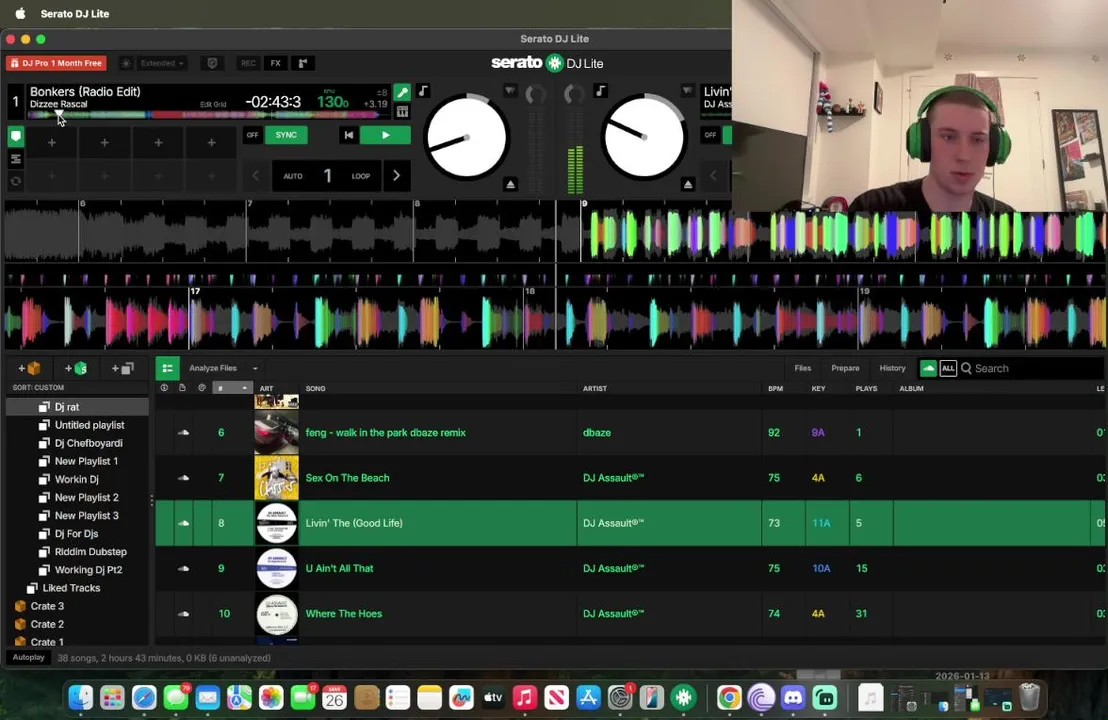Click Sex On The Beach album art

(276, 478)
